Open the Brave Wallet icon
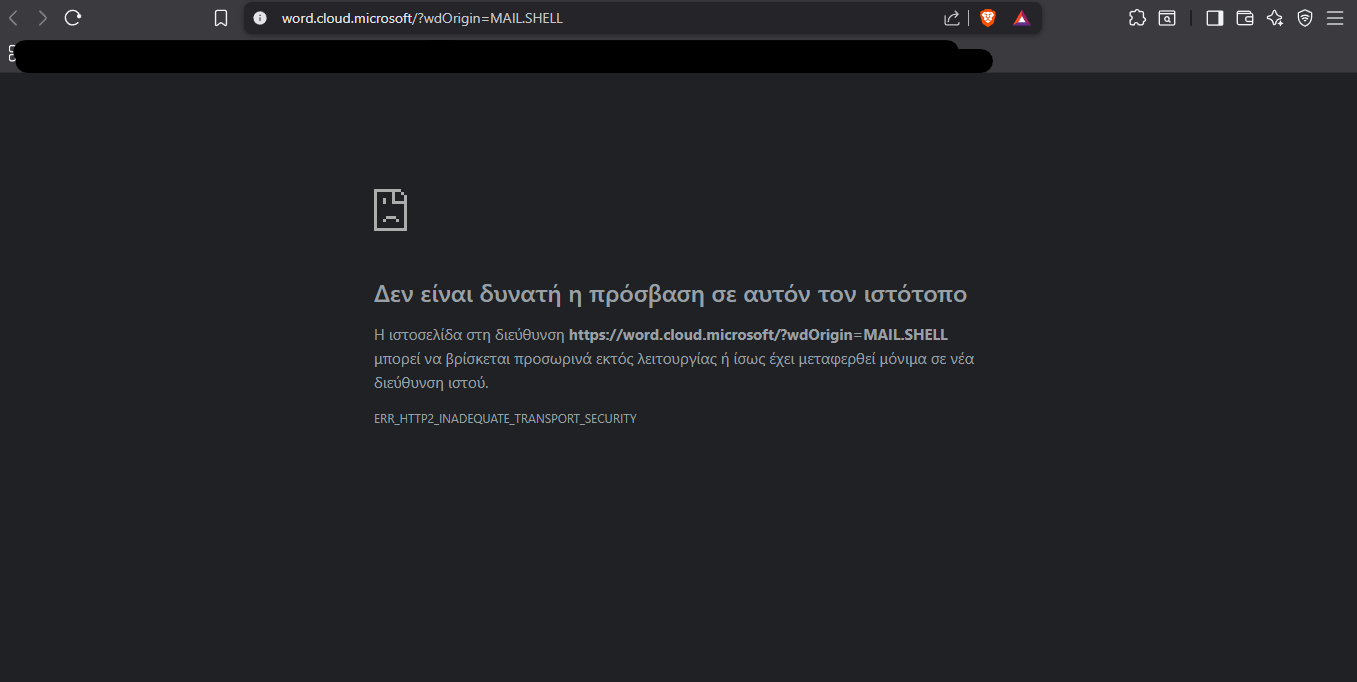 [1245, 18]
